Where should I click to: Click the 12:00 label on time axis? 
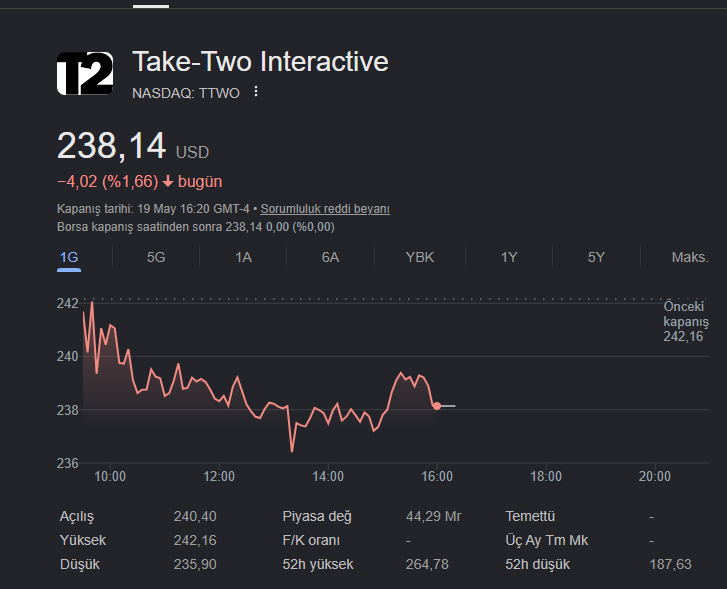(x=219, y=476)
